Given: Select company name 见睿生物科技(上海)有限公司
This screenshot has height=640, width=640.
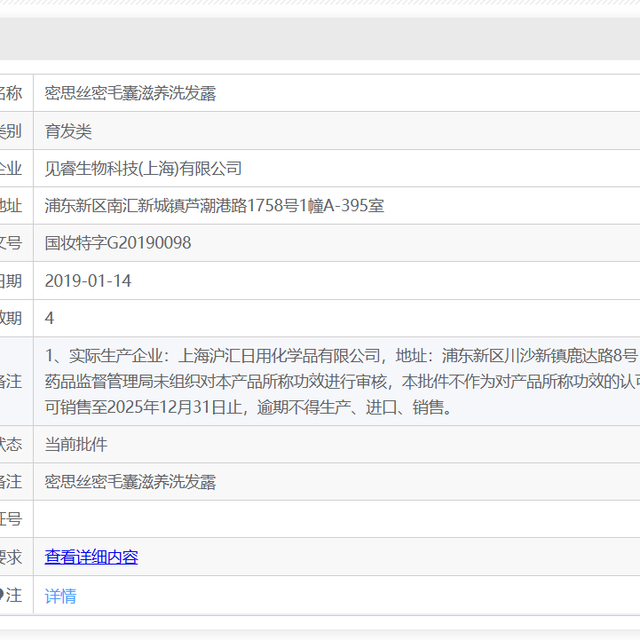Looking at the screenshot, I should pyautogui.click(x=143, y=169).
